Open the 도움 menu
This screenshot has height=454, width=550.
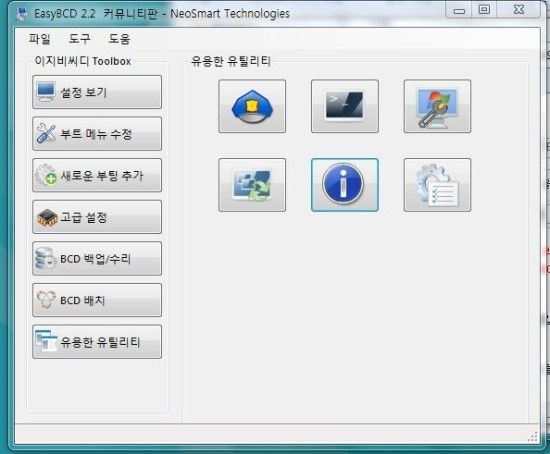(x=119, y=39)
